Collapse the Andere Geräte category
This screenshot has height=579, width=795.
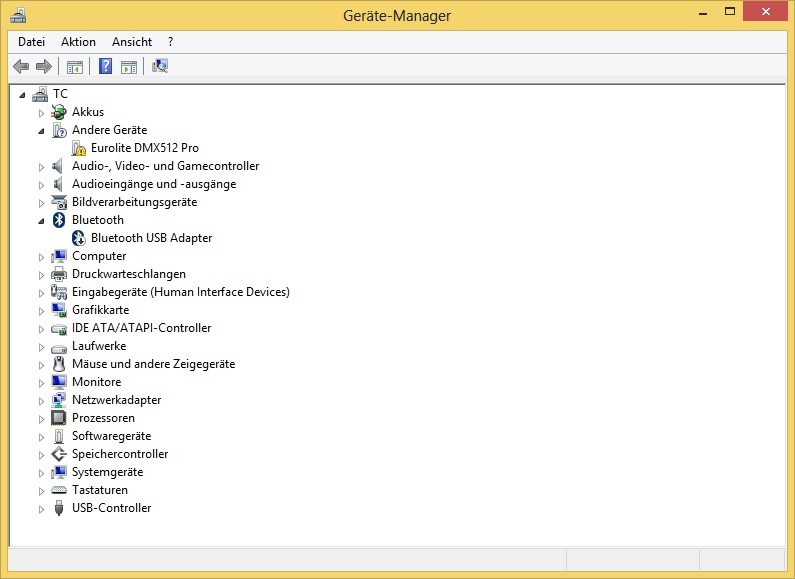(x=42, y=131)
